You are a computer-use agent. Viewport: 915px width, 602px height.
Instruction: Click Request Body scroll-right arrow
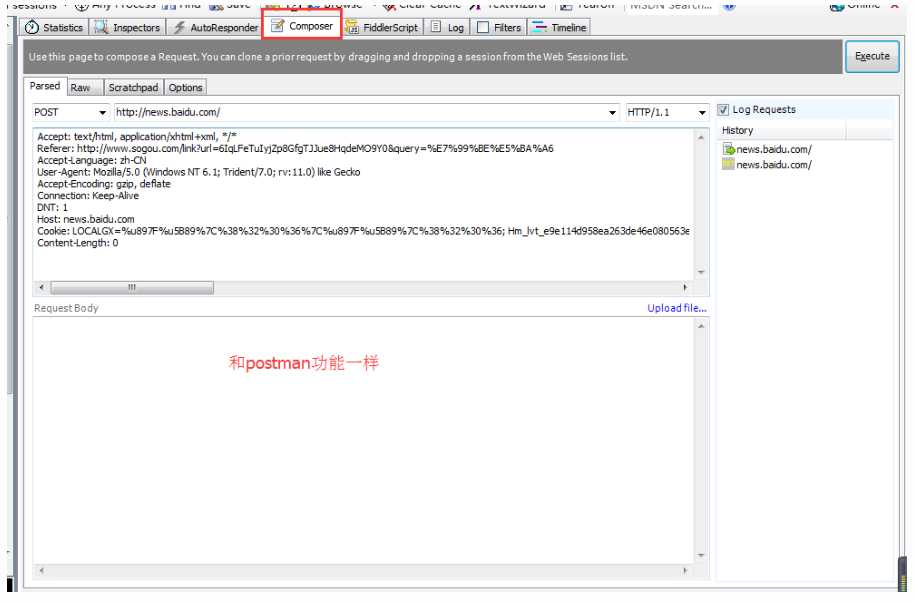pyautogui.click(x=685, y=570)
